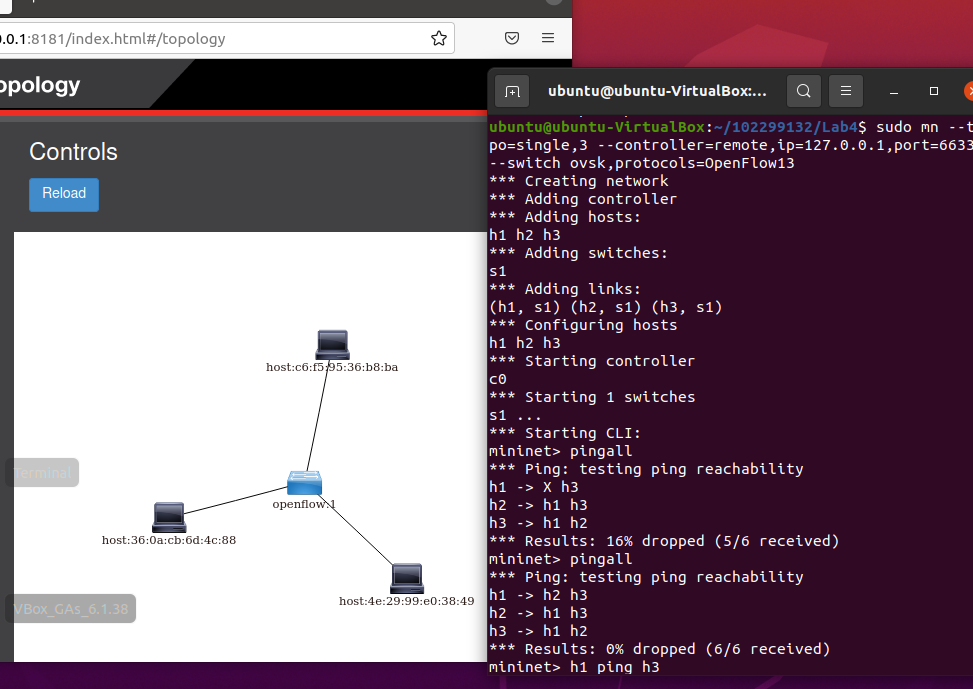Open the terminal hamburger menu
Viewport: 973px width, 689px height.
(x=846, y=91)
